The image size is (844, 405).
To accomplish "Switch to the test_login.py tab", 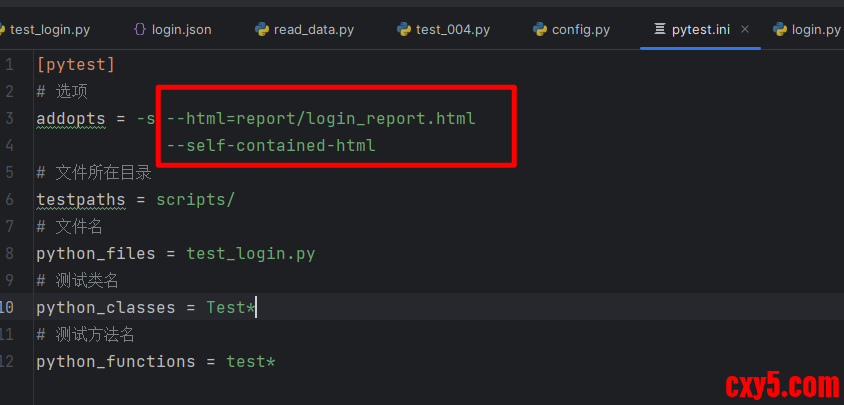I will (50, 29).
